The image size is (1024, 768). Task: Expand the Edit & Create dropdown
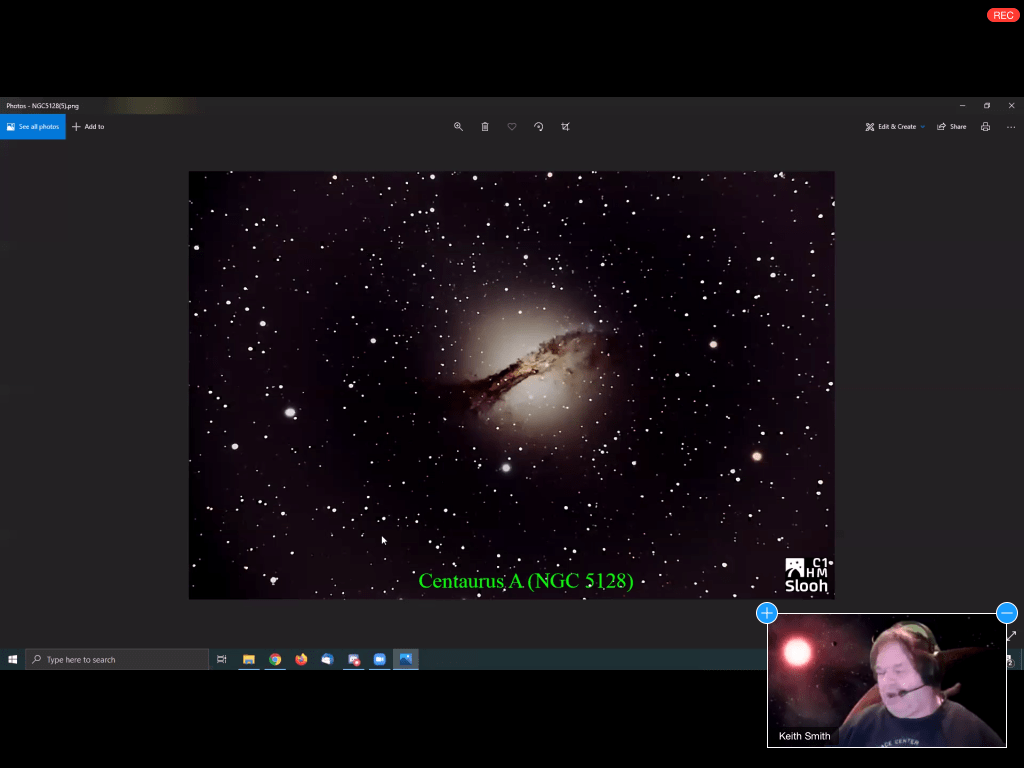(895, 127)
